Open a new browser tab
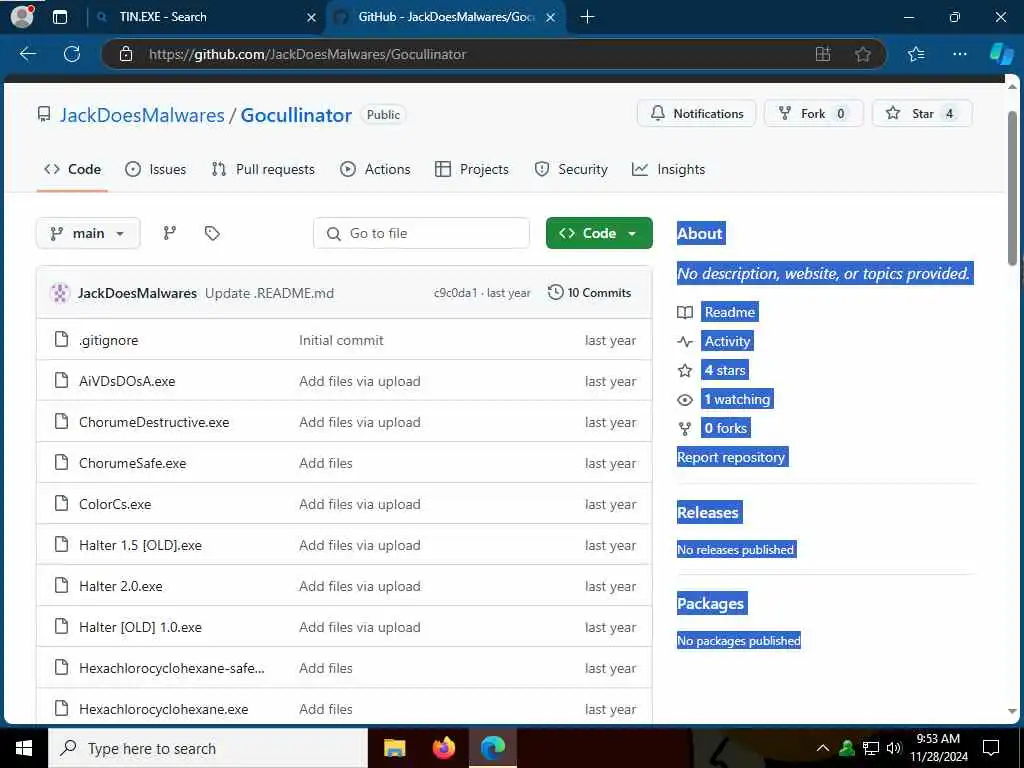Screen dimensions: 1024x768 (x=587, y=17)
